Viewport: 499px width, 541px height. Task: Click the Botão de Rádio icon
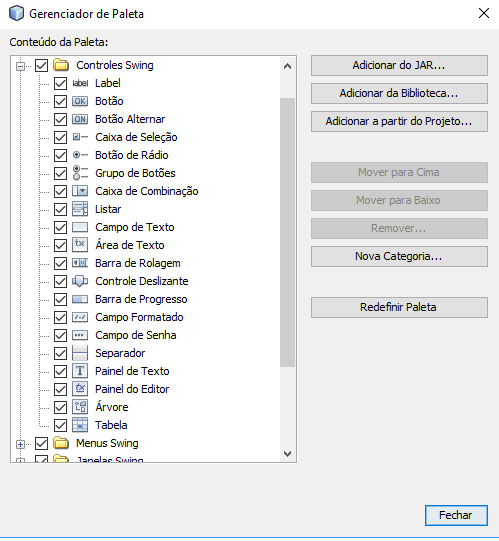point(80,155)
